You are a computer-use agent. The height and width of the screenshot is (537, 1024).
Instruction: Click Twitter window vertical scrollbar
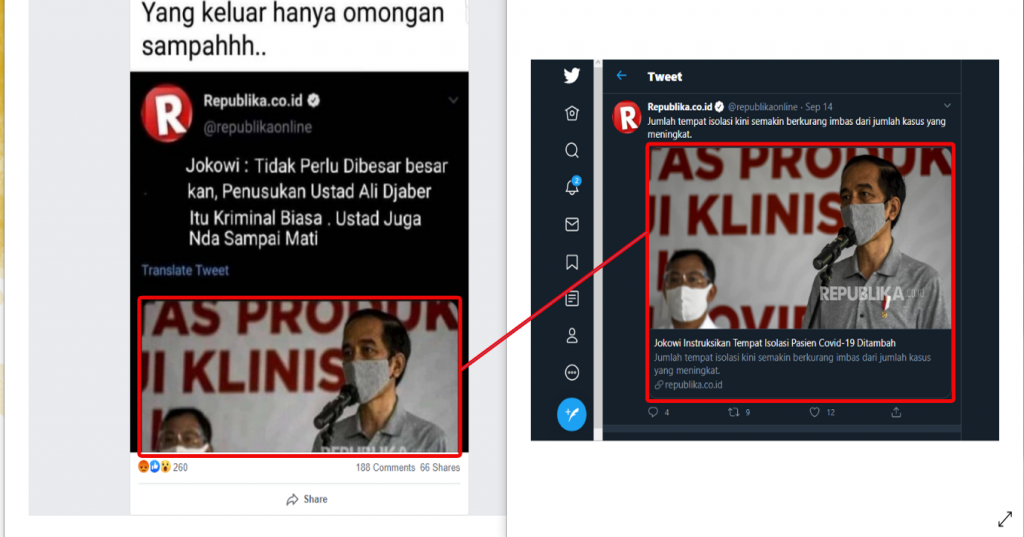(x=598, y=250)
